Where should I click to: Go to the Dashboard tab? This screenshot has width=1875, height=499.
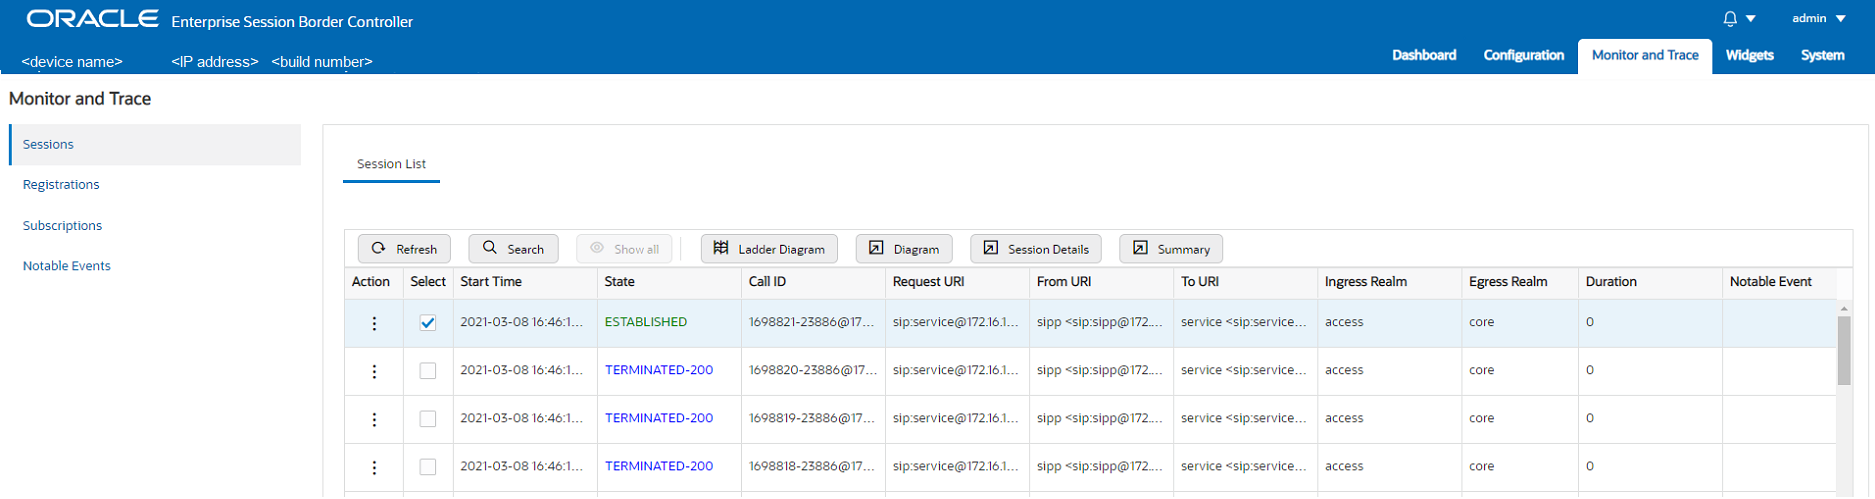pyautogui.click(x=1424, y=55)
